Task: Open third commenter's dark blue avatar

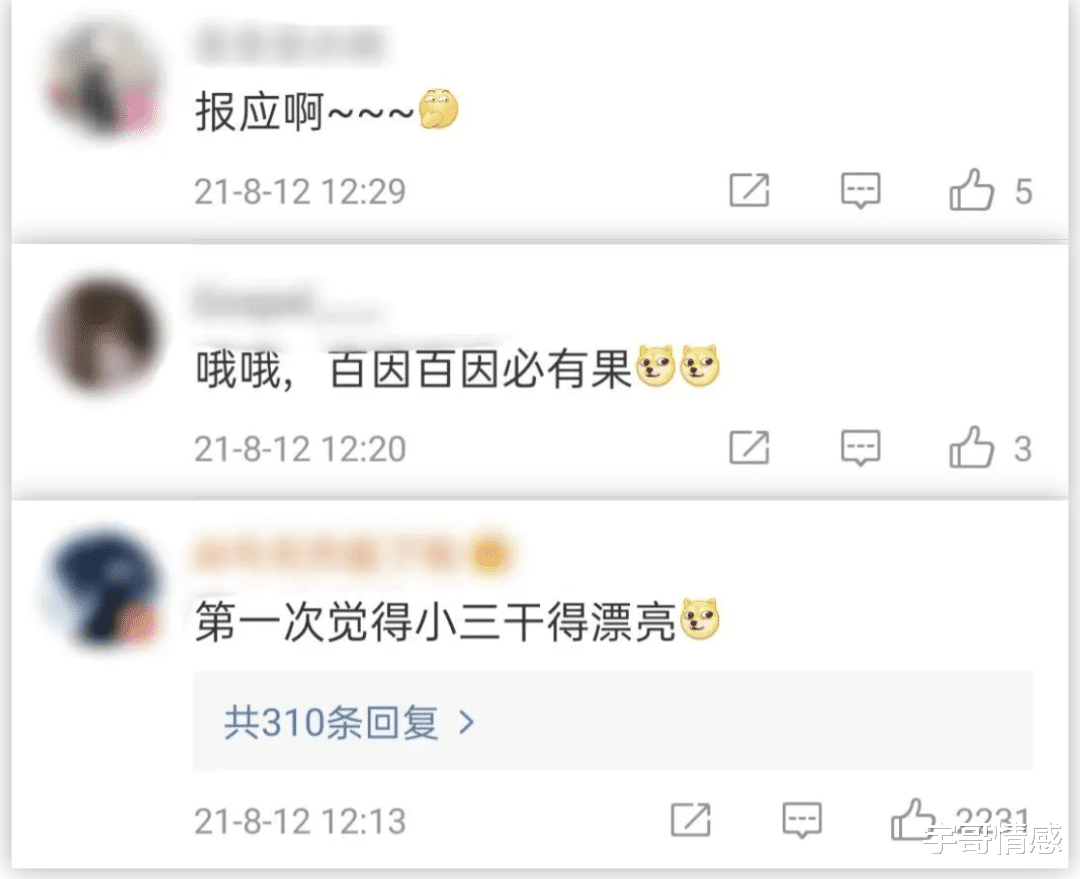Action: point(103,589)
